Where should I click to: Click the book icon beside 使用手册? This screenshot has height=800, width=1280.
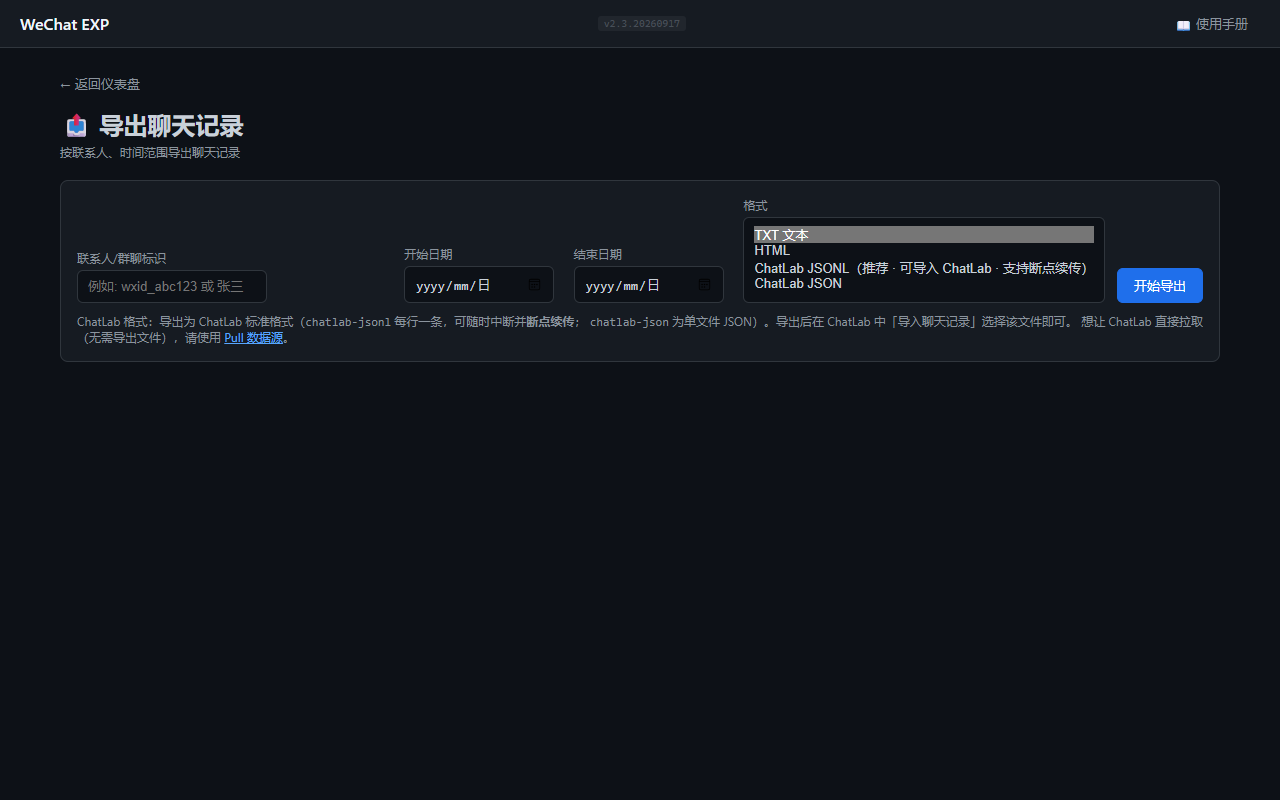pyautogui.click(x=1183, y=25)
